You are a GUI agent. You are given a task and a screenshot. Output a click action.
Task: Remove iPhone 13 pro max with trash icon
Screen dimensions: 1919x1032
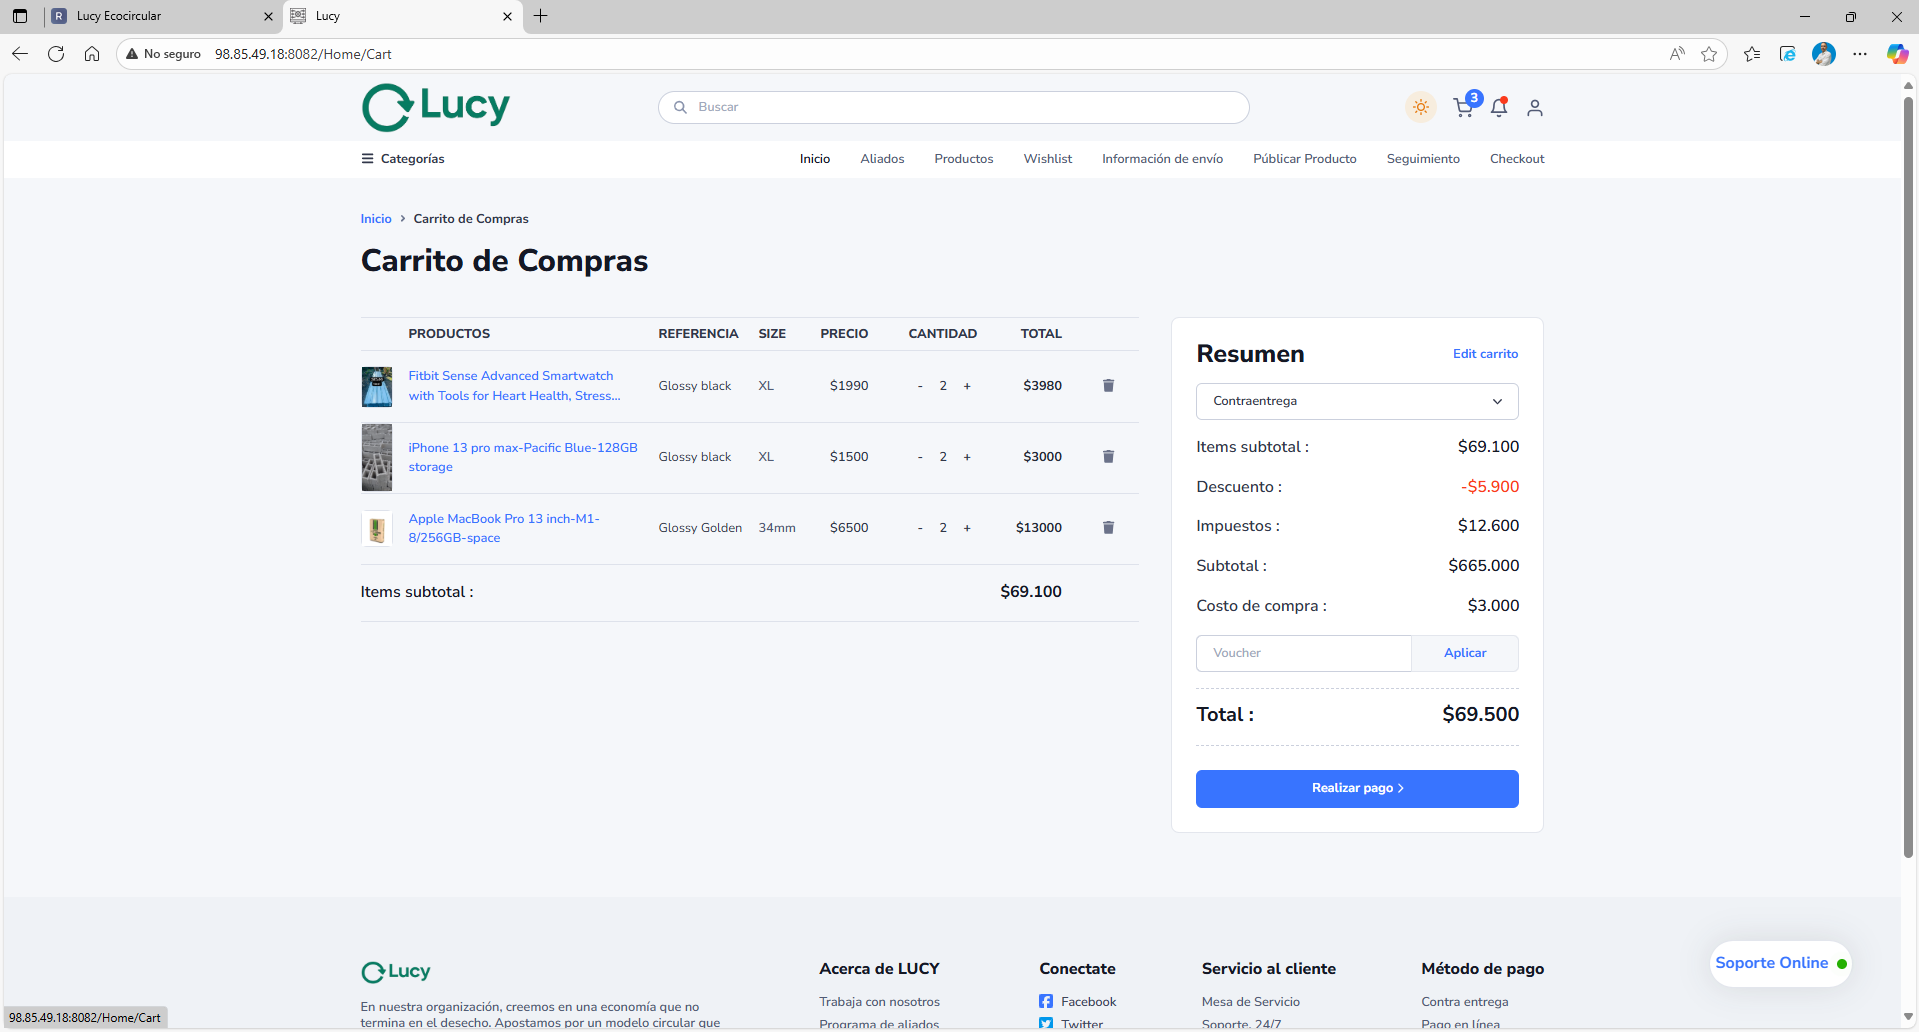pyautogui.click(x=1108, y=457)
